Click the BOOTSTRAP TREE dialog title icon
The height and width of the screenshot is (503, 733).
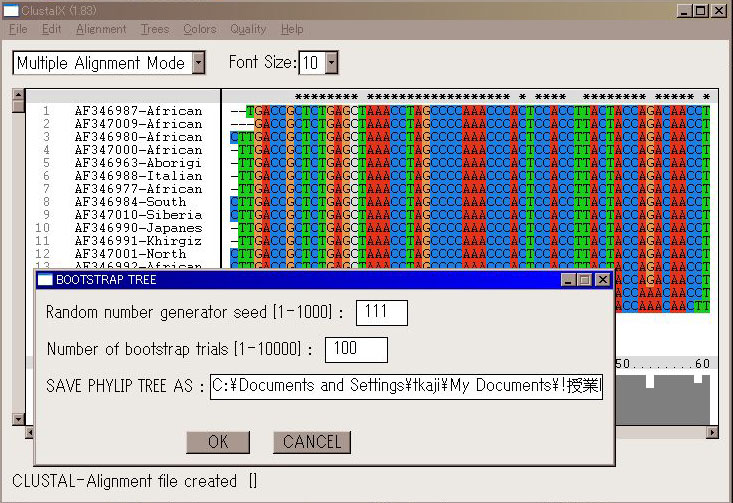[45, 280]
